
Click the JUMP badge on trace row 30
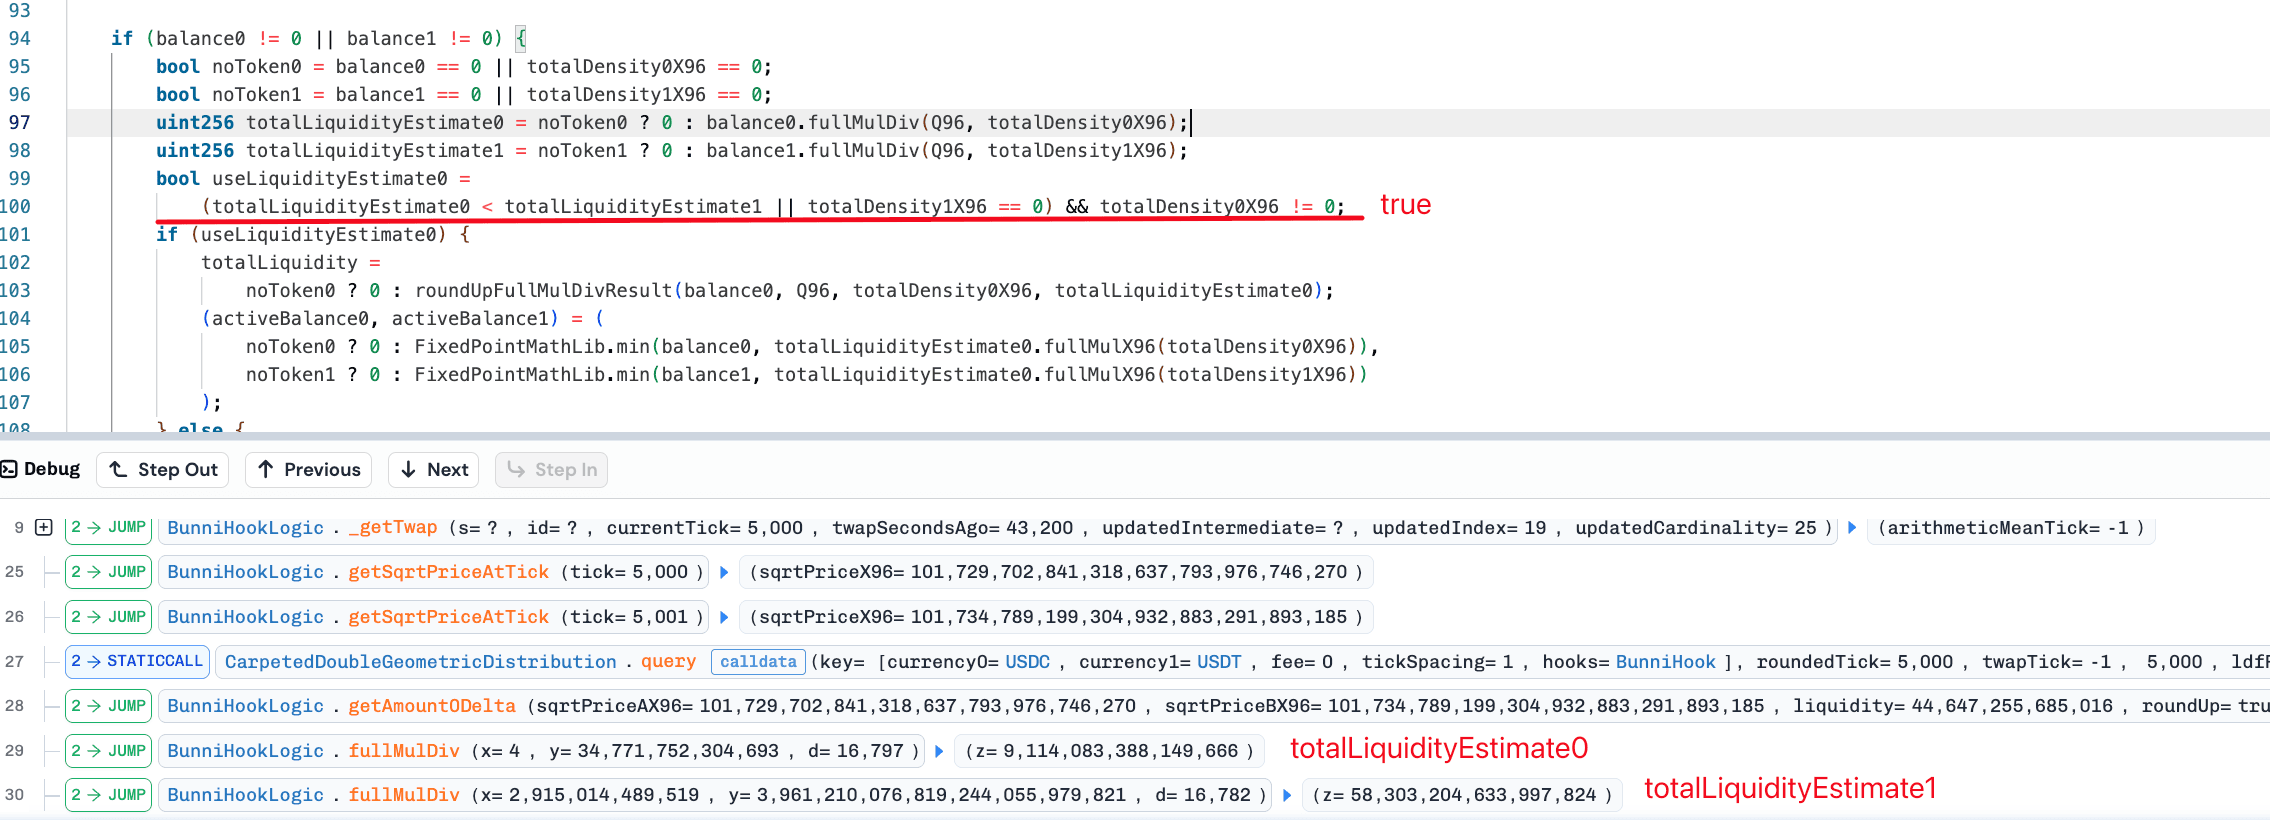click(108, 795)
